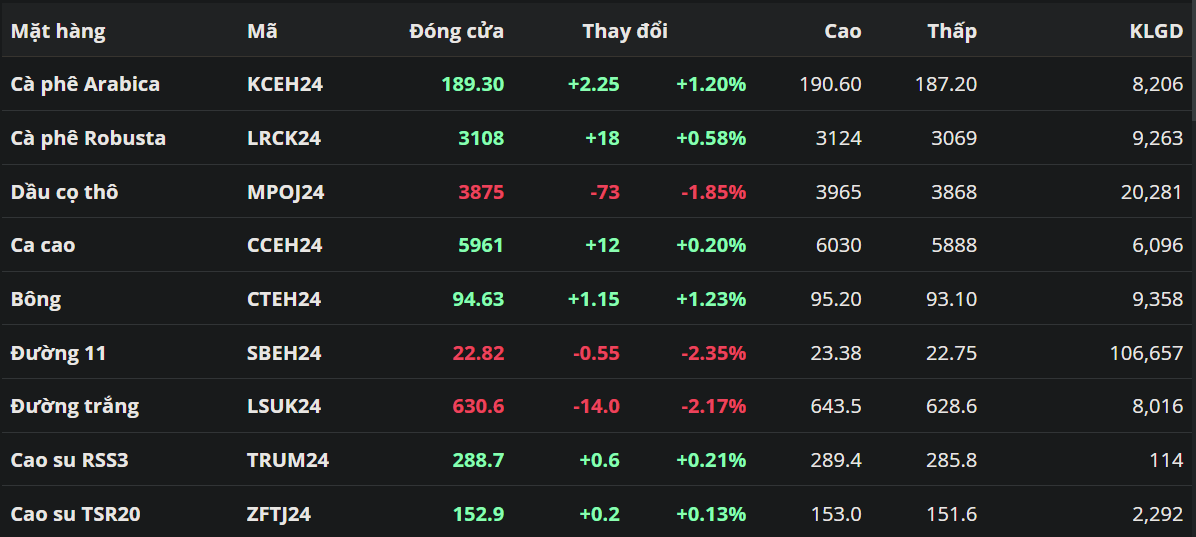Image resolution: width=1196 pixels, height=537 pixels.
Task: Open the Ca cao commodity entry
Action: 43,245
